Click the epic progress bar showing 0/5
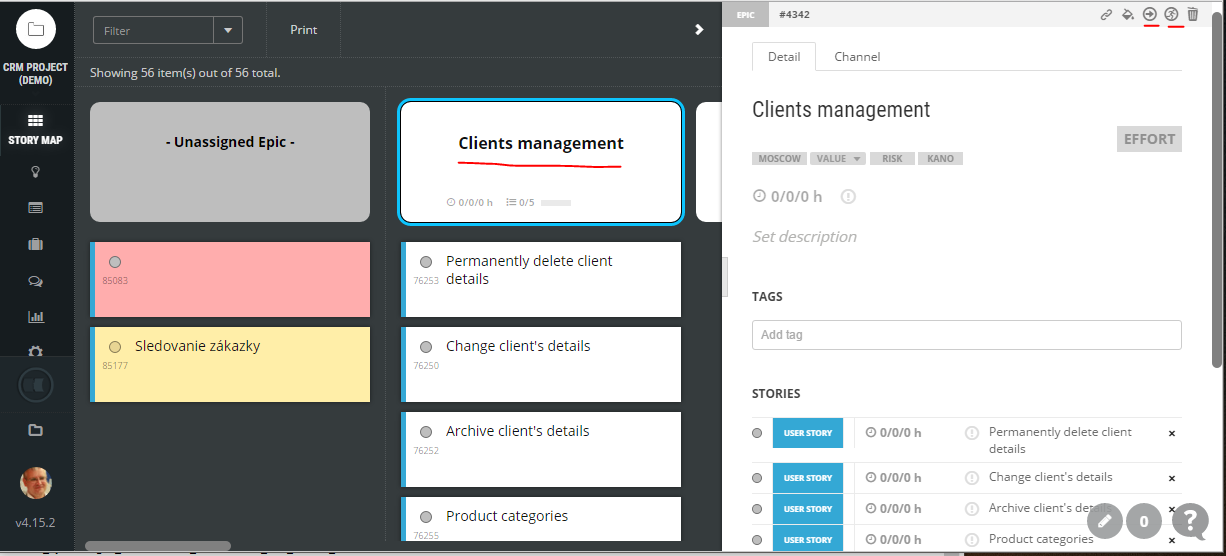This screenshot has height=556, width=1226. coord(555,203)
